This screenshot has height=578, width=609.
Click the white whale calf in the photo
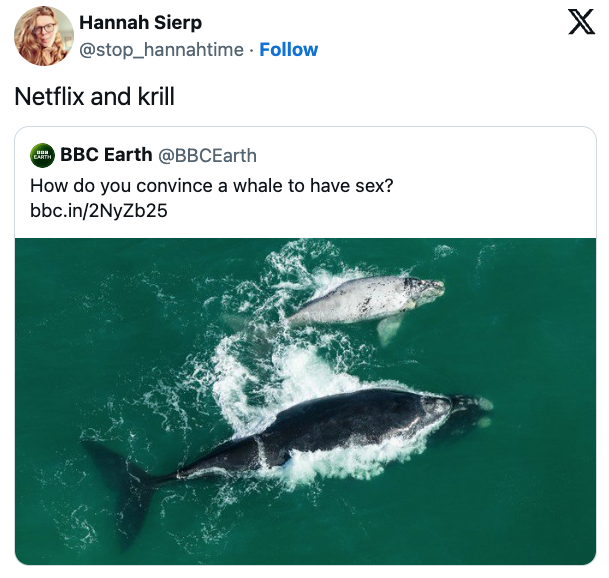click(365, 300)
